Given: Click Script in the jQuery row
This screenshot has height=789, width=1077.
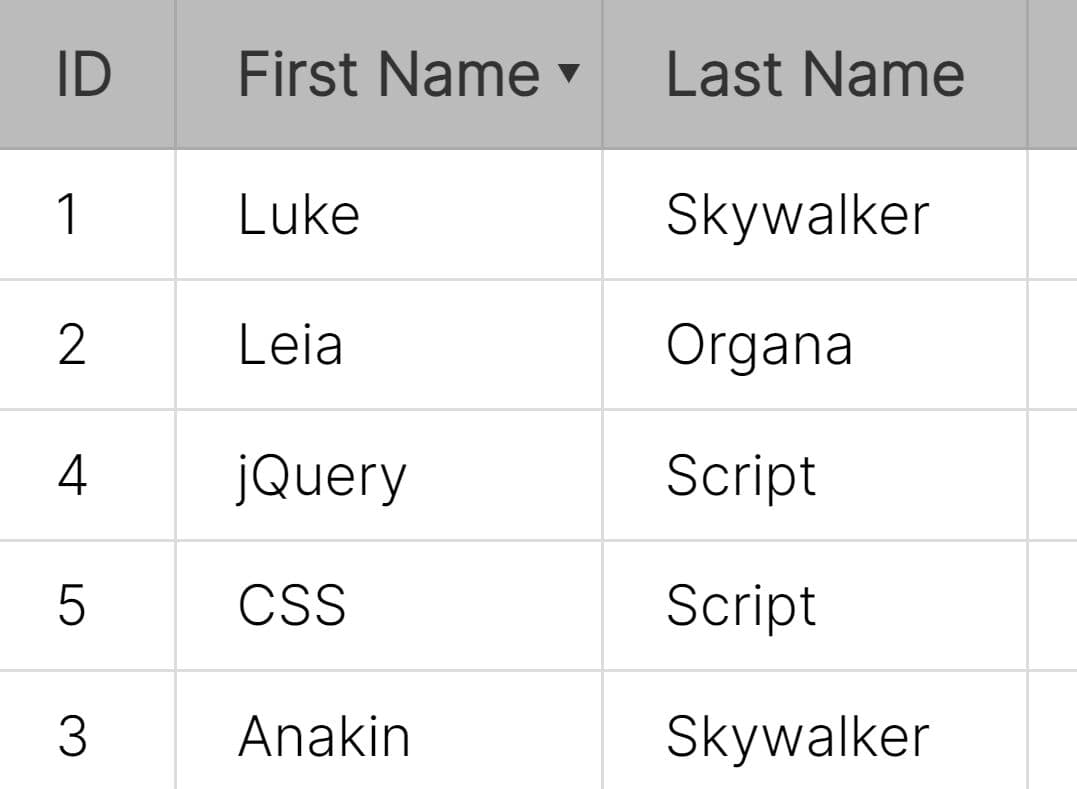Looking at the screenshot, I should 741,476.
